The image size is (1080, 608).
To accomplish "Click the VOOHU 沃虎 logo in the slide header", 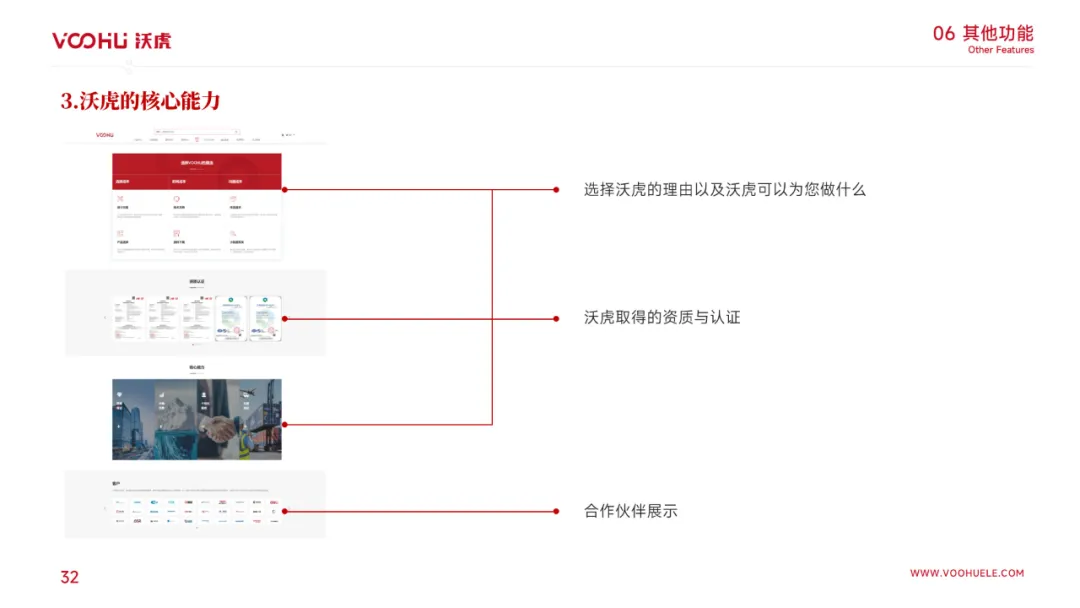I will pos(112,41).
